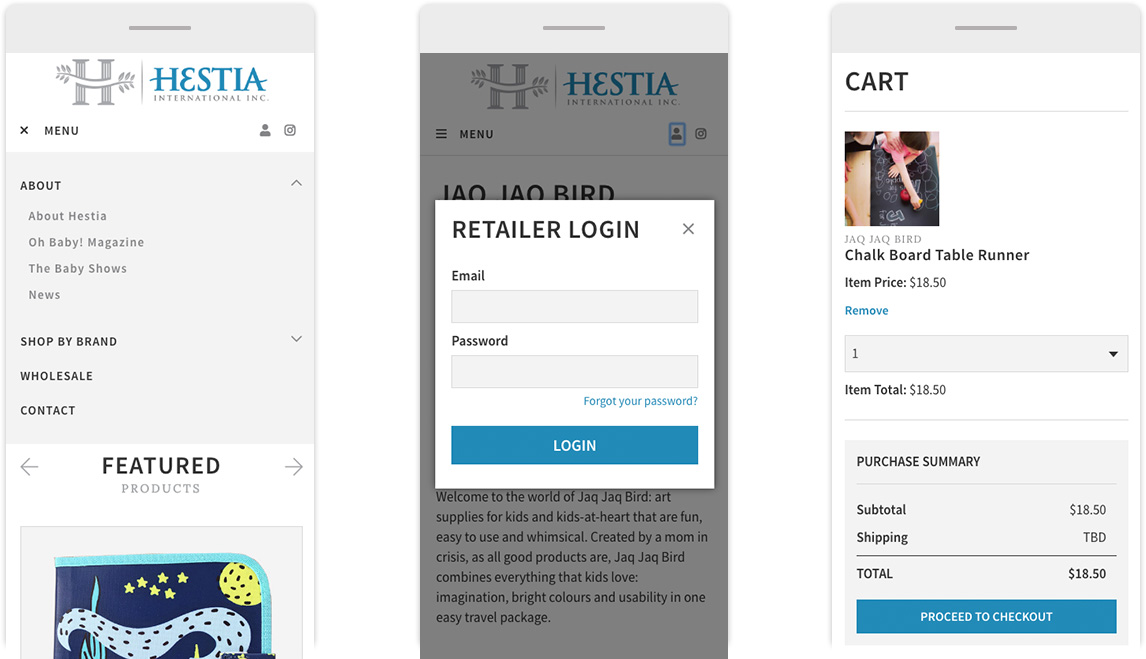Remove Chalk Board Table Runner from cart
Viewport: 1146px width, 659px height.
tap(866, 311)
